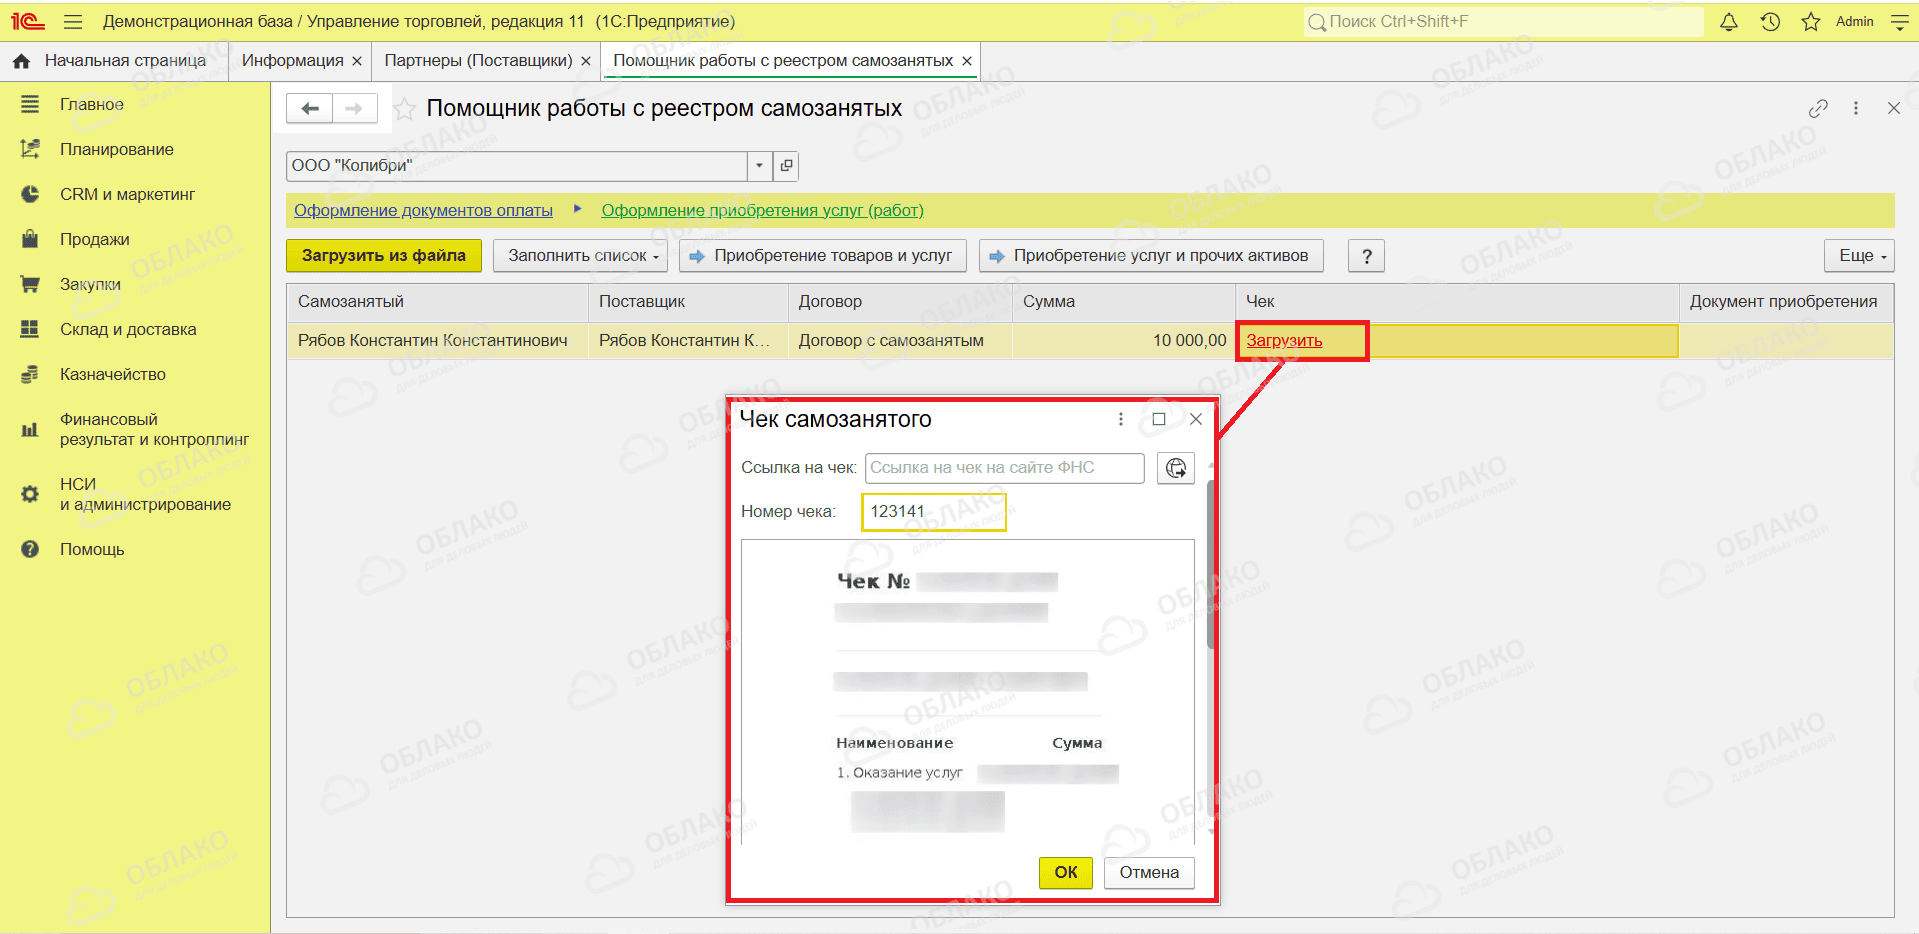Open the service menu at top right
The width and height of the screenshot is (1919, 934).
tap(1900, 21)
